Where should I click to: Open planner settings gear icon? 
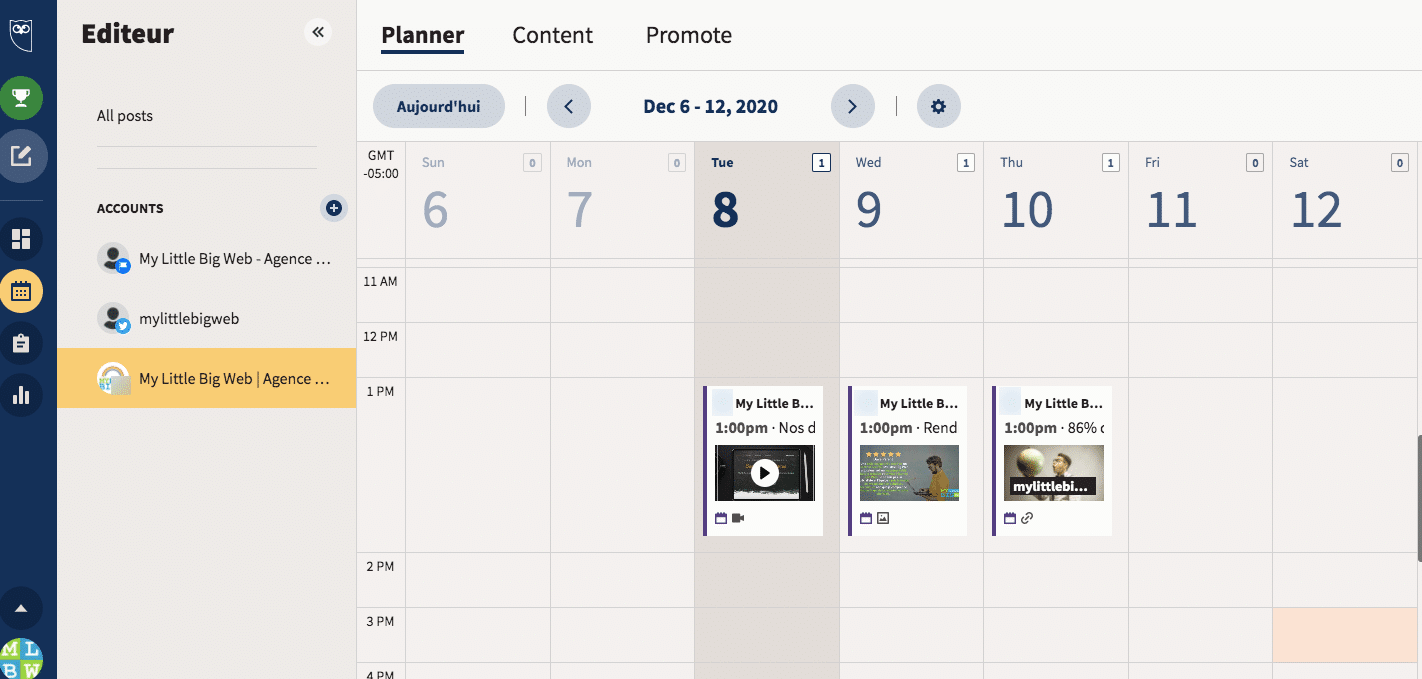point(938,106)
